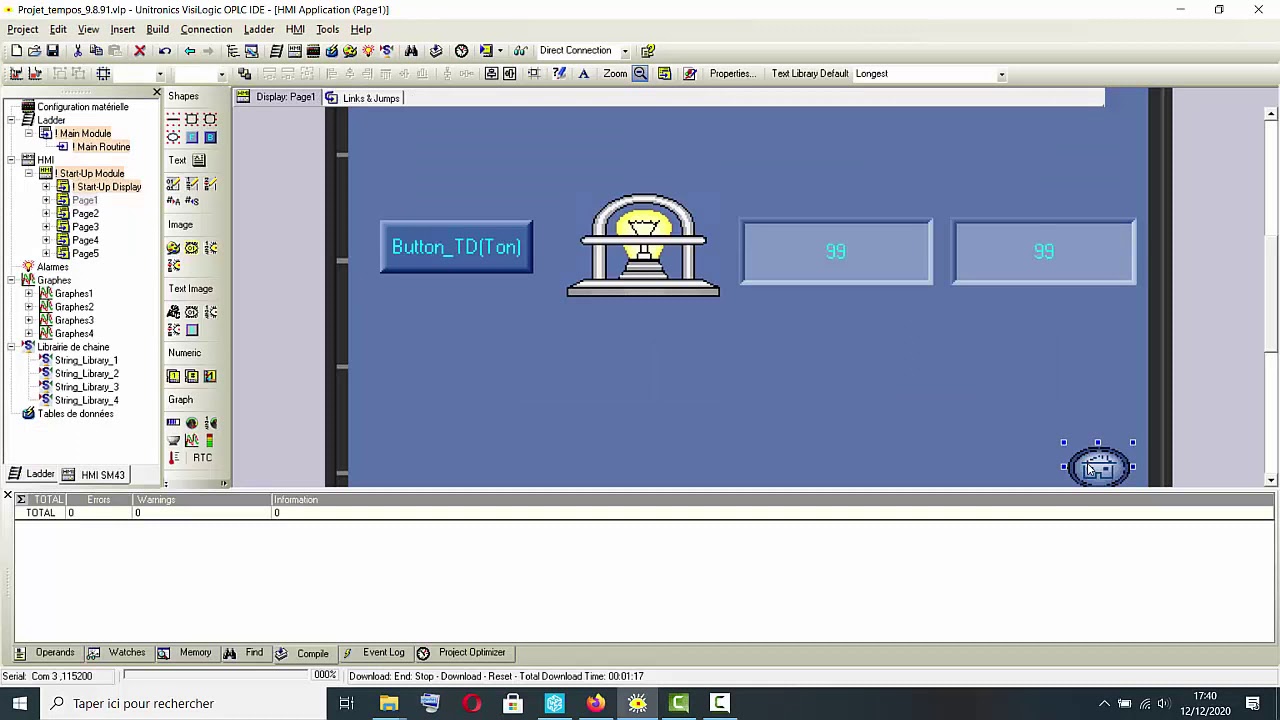Collapse the Ladder tree node
This screenshot has height=720, width=1280.
pos(11,120)
